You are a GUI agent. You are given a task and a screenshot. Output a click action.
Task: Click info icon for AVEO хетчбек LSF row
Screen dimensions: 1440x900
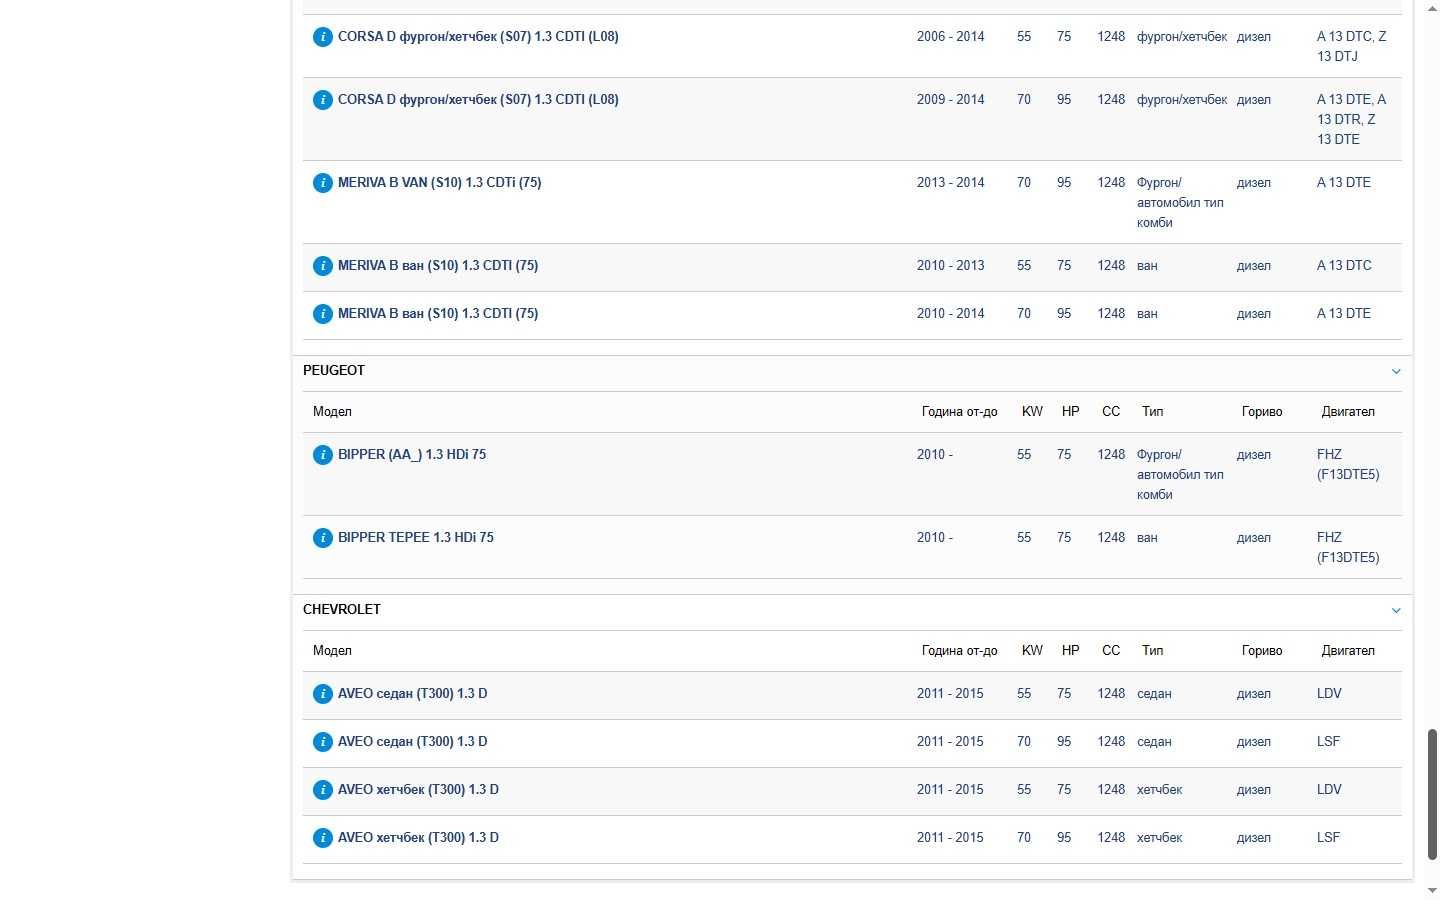point(322,838)
